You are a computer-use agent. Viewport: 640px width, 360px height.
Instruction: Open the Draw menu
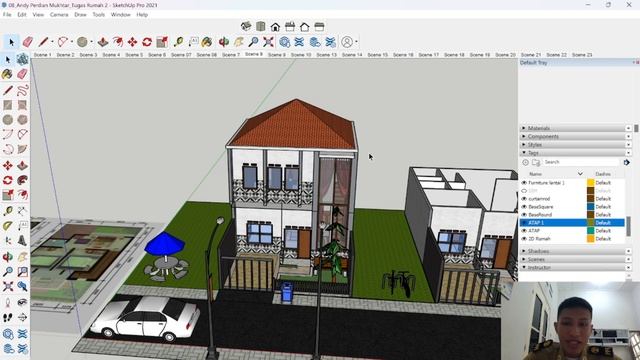coord(80,15)
